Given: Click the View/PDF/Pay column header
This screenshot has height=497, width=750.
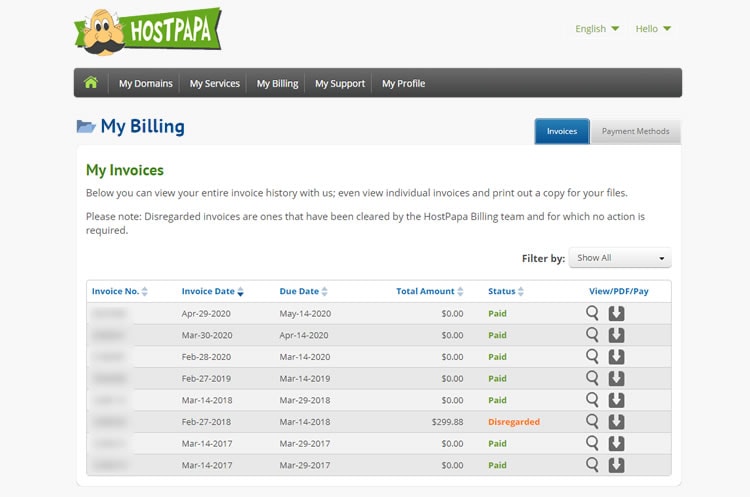Looking at the screenshot, I should [618, 291].
